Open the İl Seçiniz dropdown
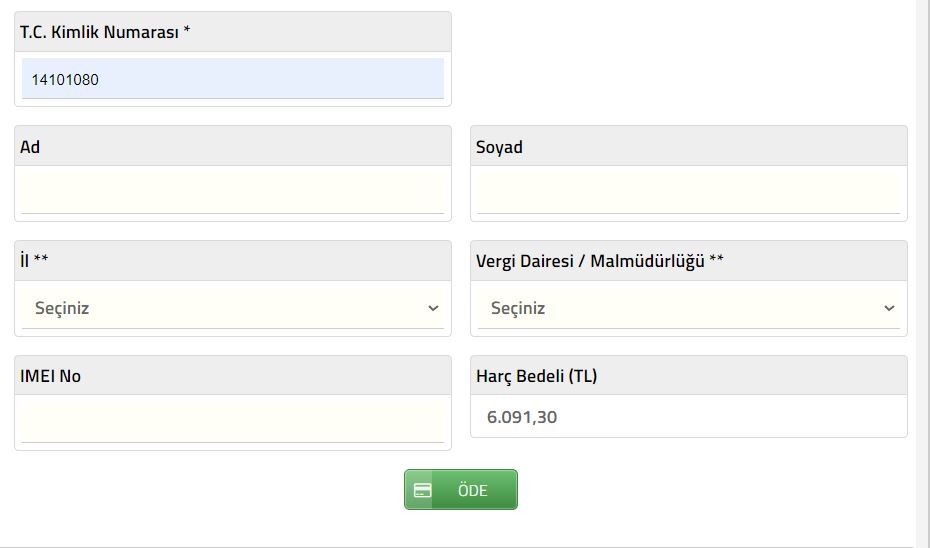The image size is (930, 548). point(232,308)
